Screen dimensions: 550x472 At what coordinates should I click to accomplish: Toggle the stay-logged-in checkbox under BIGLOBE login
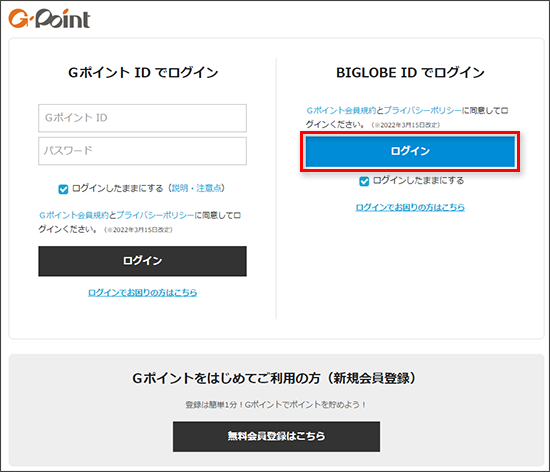pyautogui.click(x=364, y=181)
